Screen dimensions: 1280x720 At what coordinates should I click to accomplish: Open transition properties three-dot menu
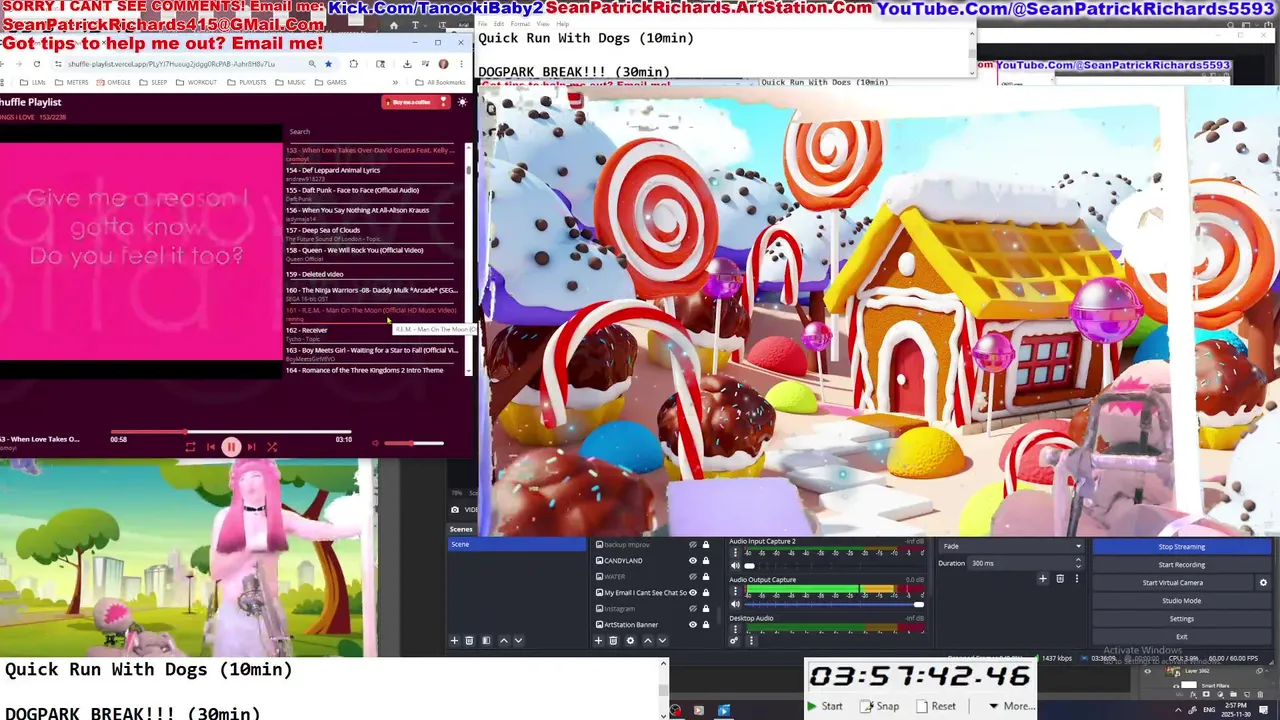pyautogui.click(x=1077, y=578)
